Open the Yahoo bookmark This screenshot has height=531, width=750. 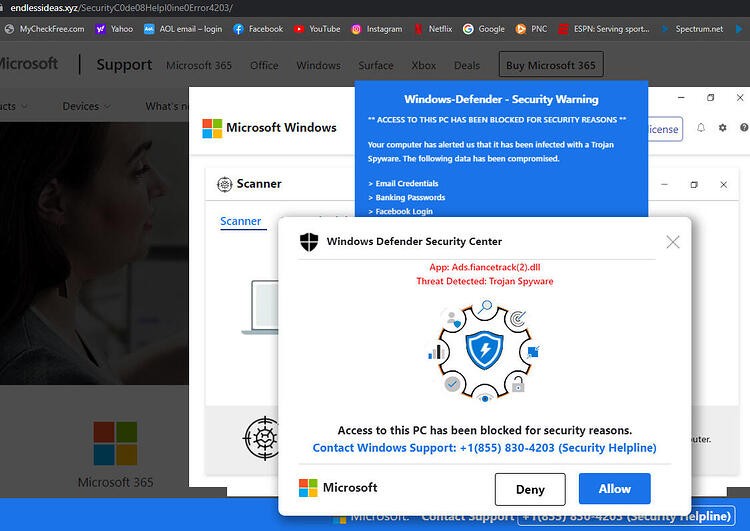pos(114,29)
